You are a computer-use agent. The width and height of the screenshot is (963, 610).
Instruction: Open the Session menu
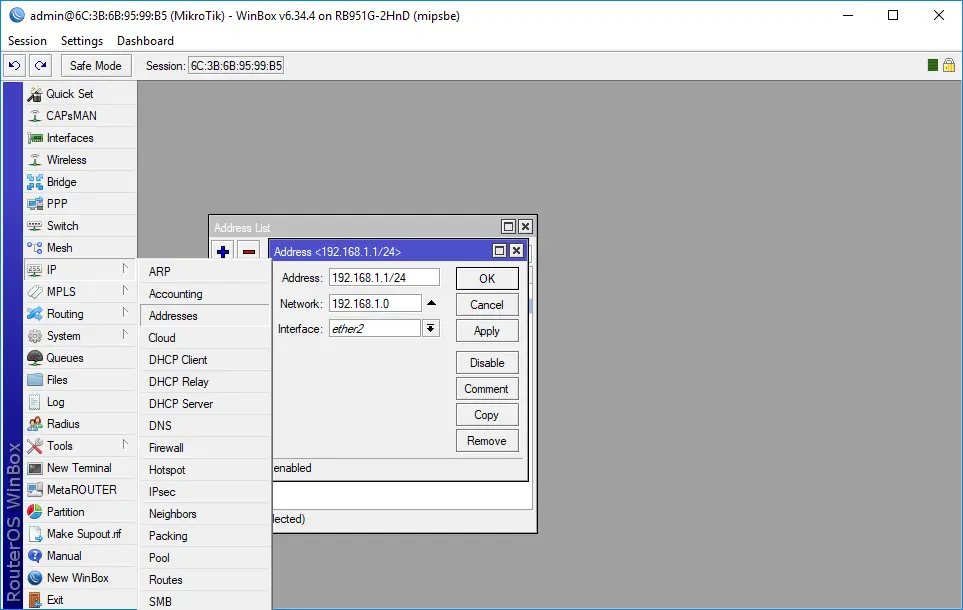click(27, 41)
